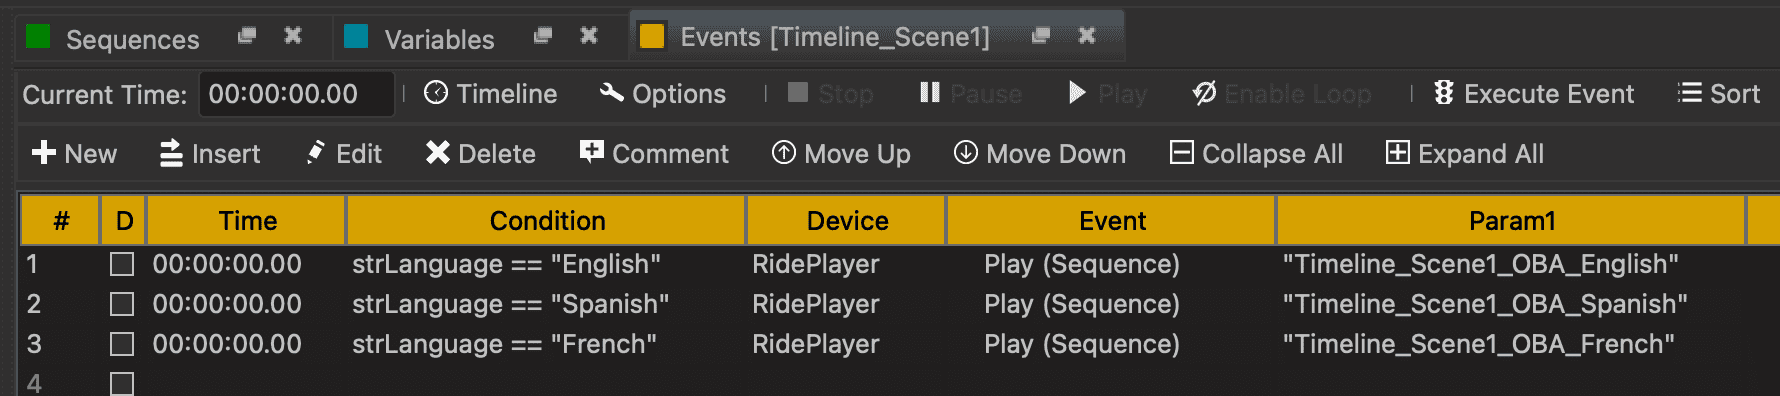The width and height of the screenshot is (1780, 396).
Task: Move the selected event down
Action: click(1039, 153)
